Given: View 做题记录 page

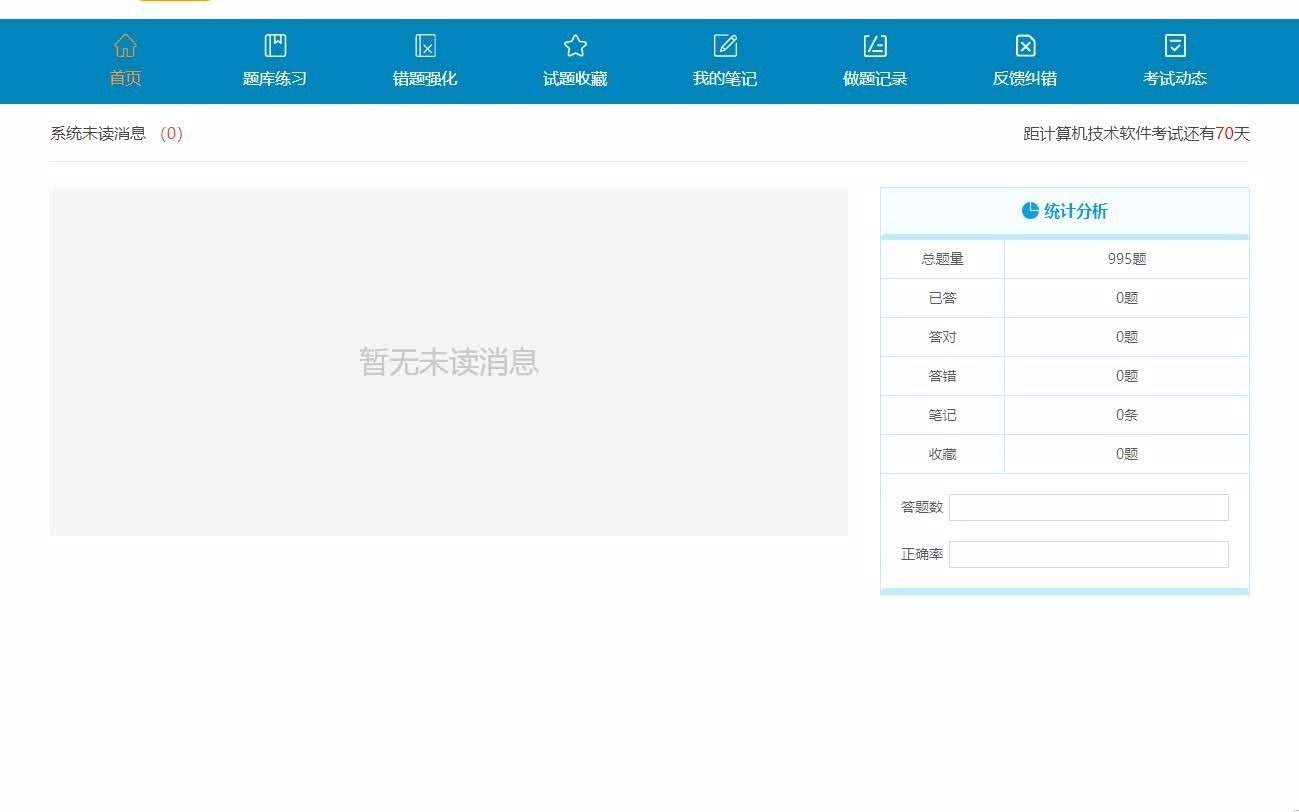Looking at the screenshot, I should [x=875, y=78].
